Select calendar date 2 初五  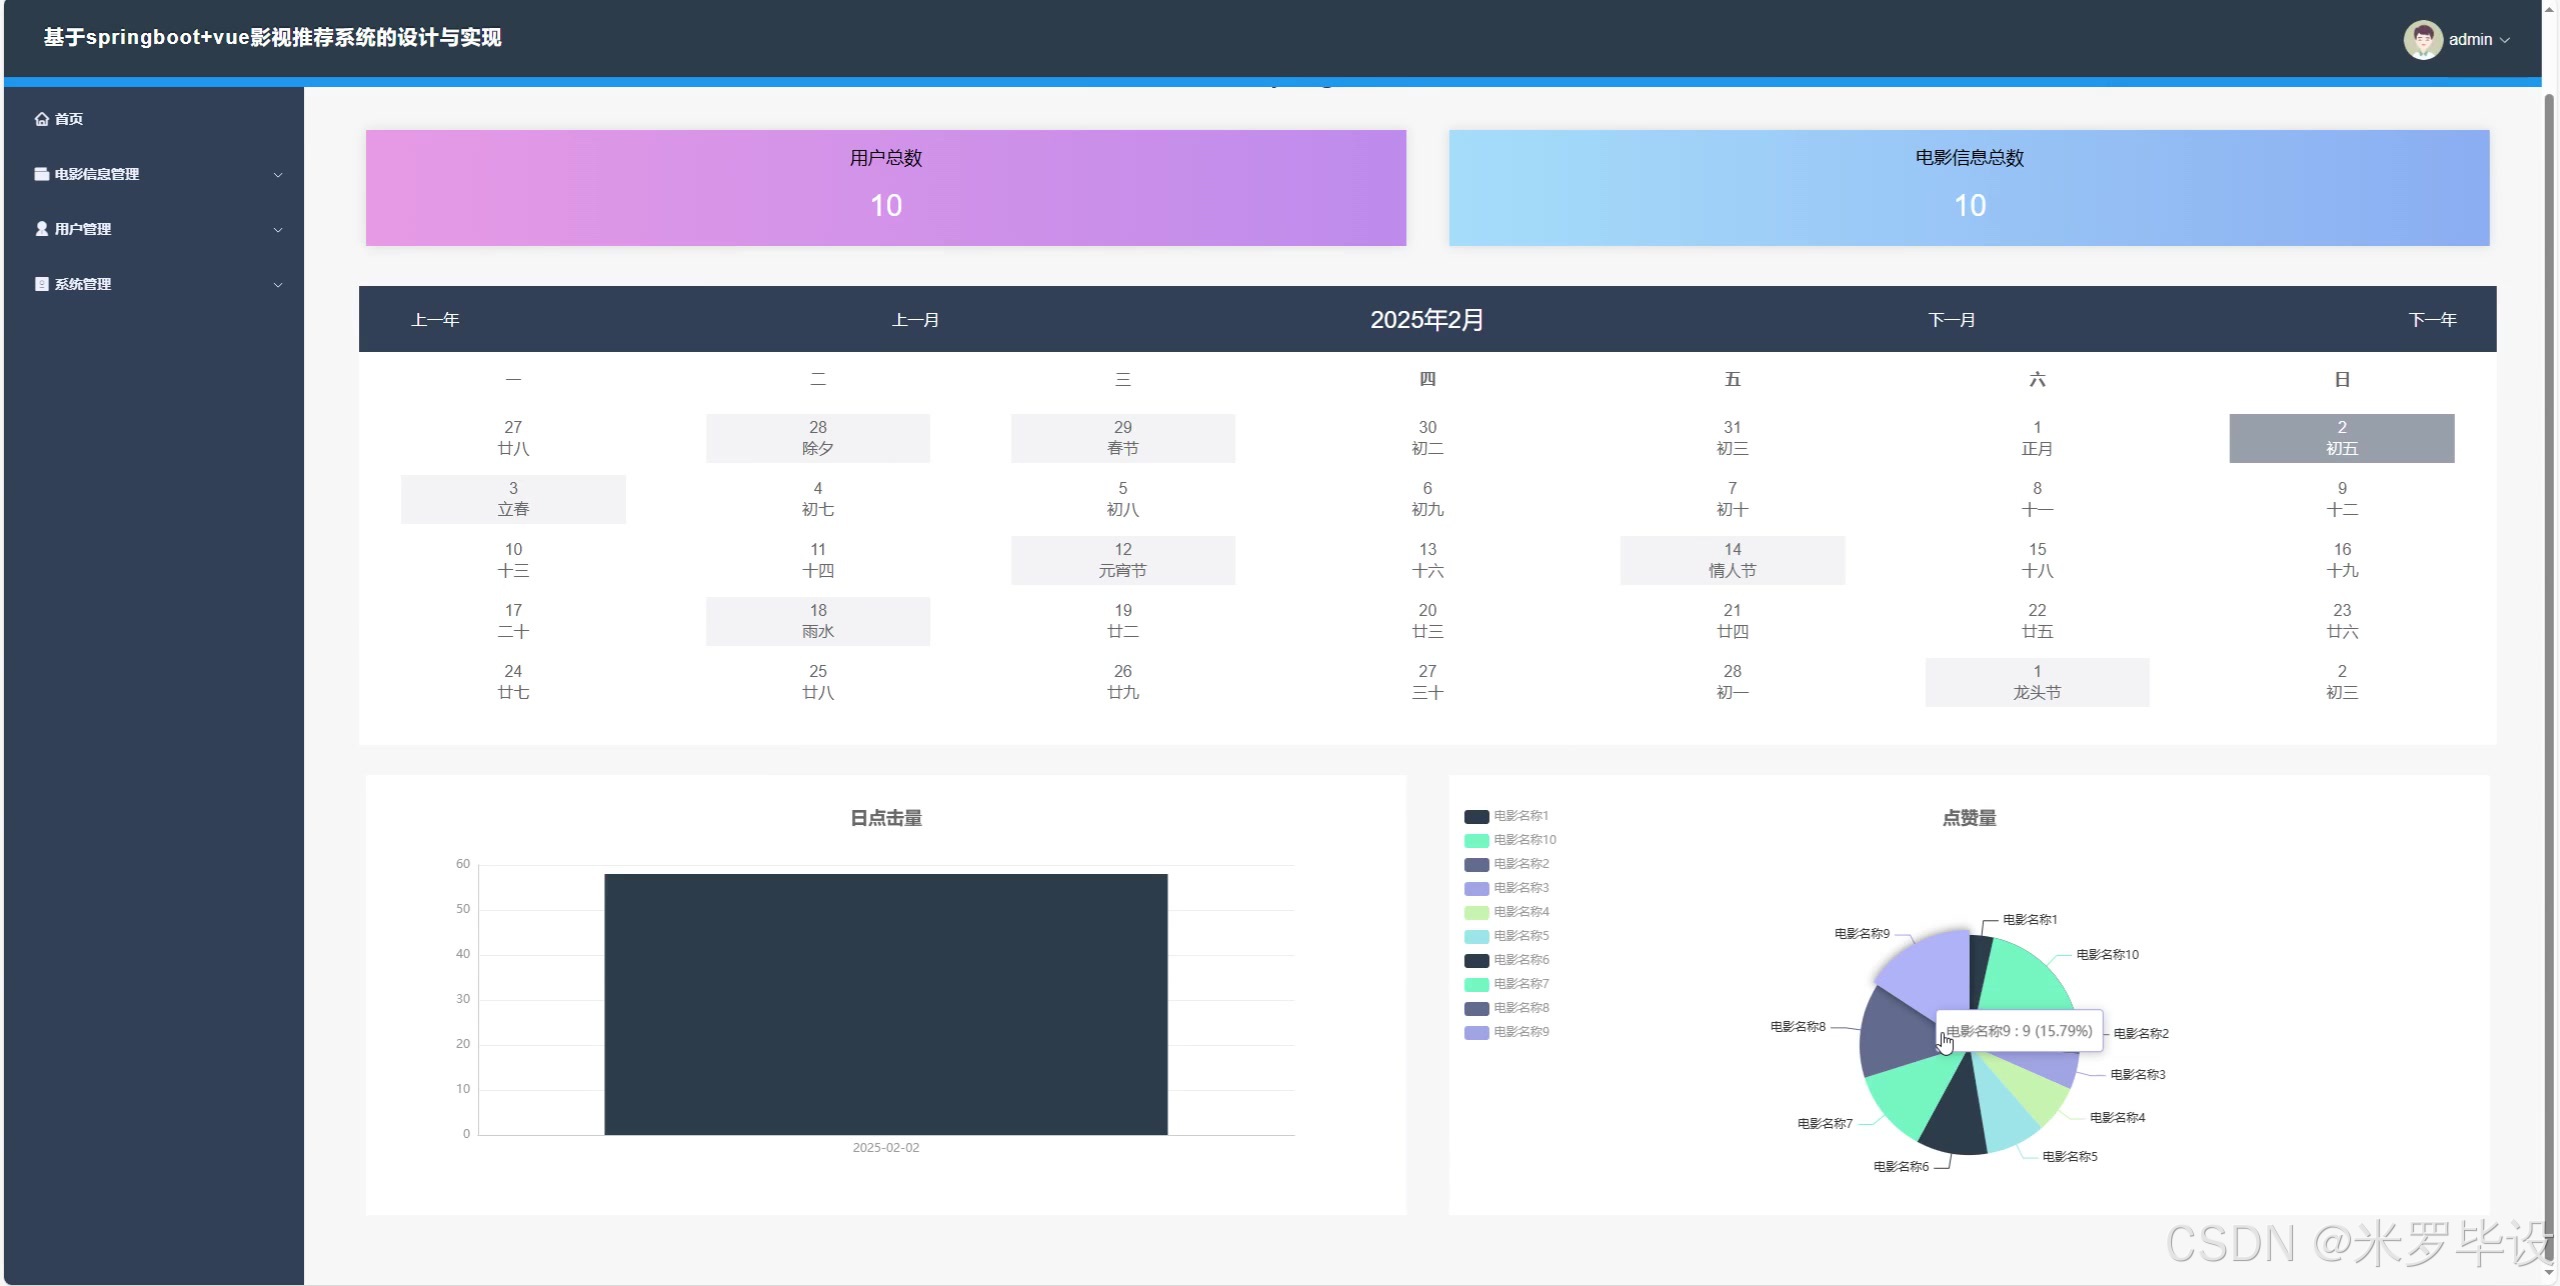point(2341,438)
